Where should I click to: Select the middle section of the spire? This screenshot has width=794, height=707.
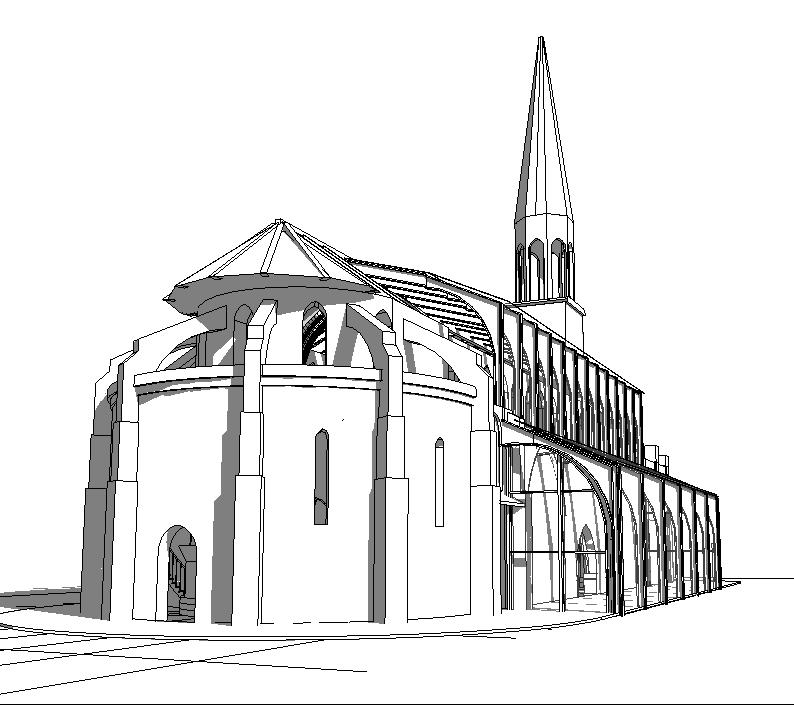[543, 150]
